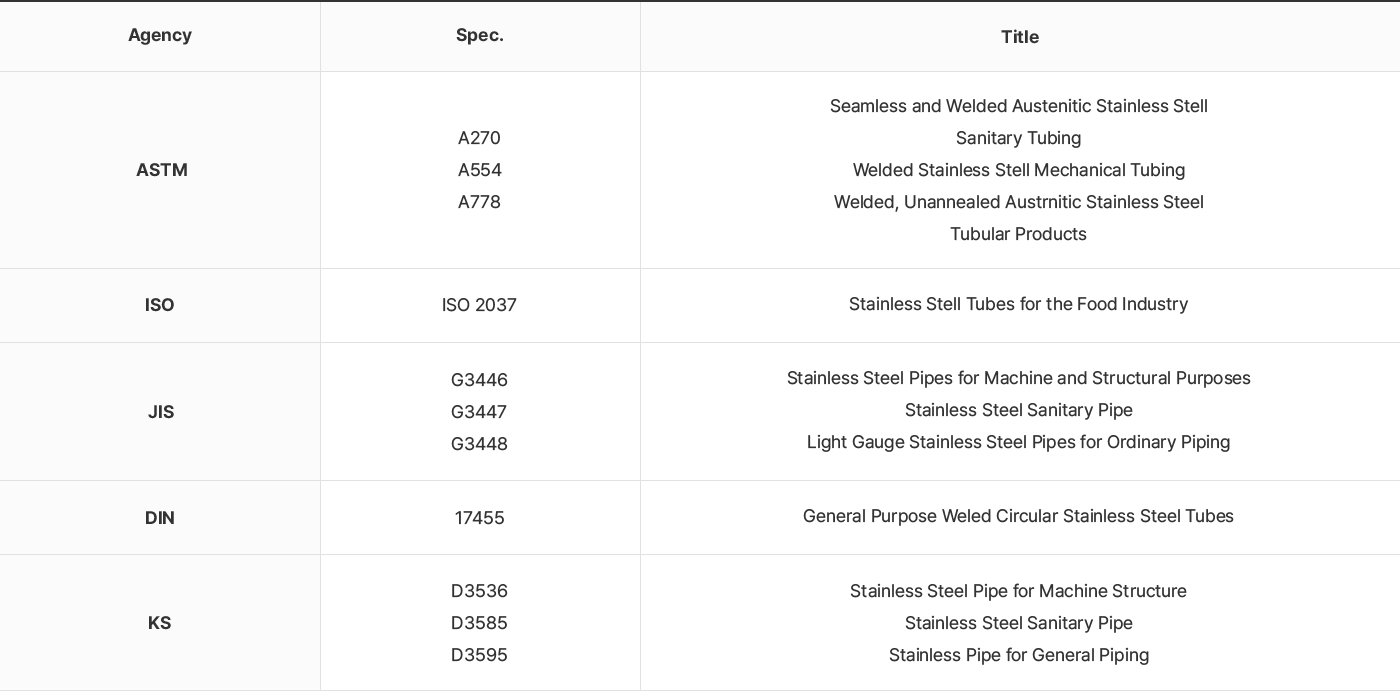This screenshot has width=1400, height=691.
Task: Click Stainless Pipe for General Piping title
Action: coord(1018,655)
